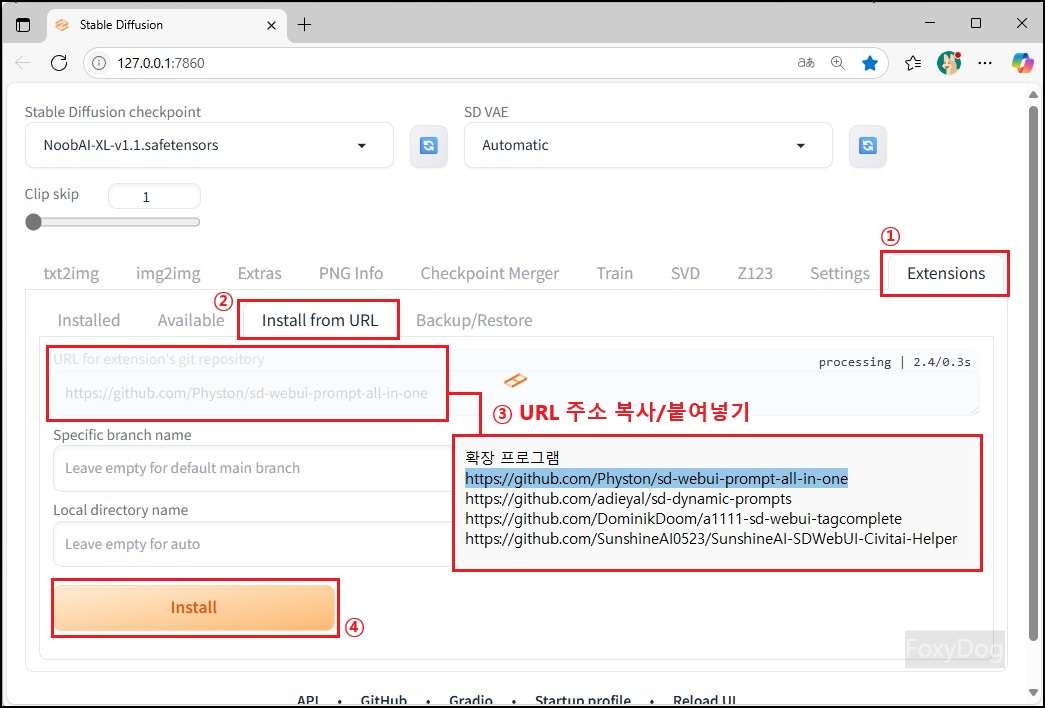
Task: Adjust the Clip skip slider
Action: (113, 222)
